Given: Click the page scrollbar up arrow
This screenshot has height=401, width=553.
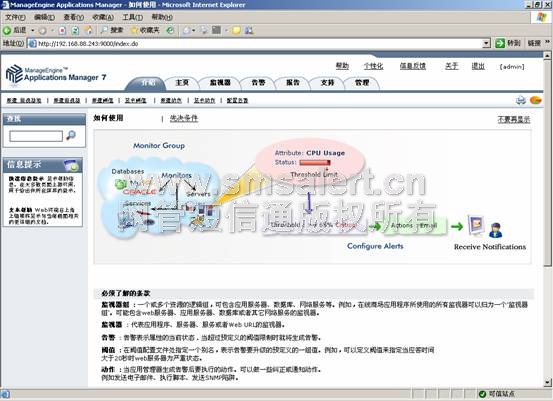Looking at the screenshot, I should click(547, 55).
